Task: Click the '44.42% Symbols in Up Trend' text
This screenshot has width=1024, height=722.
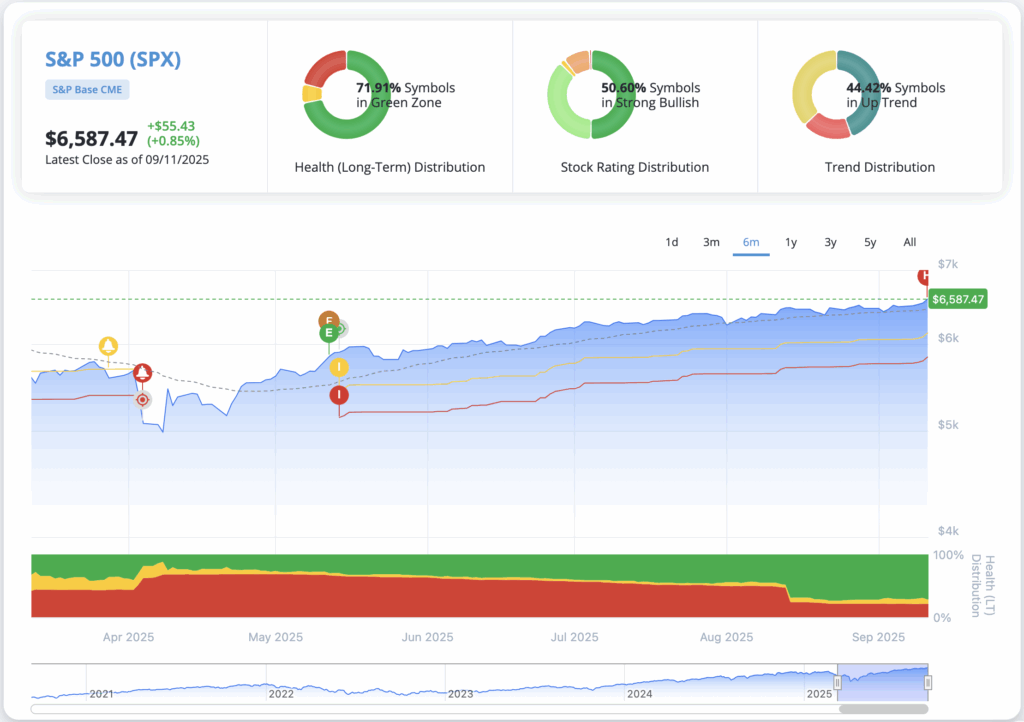Action: (x=896, y=95)
